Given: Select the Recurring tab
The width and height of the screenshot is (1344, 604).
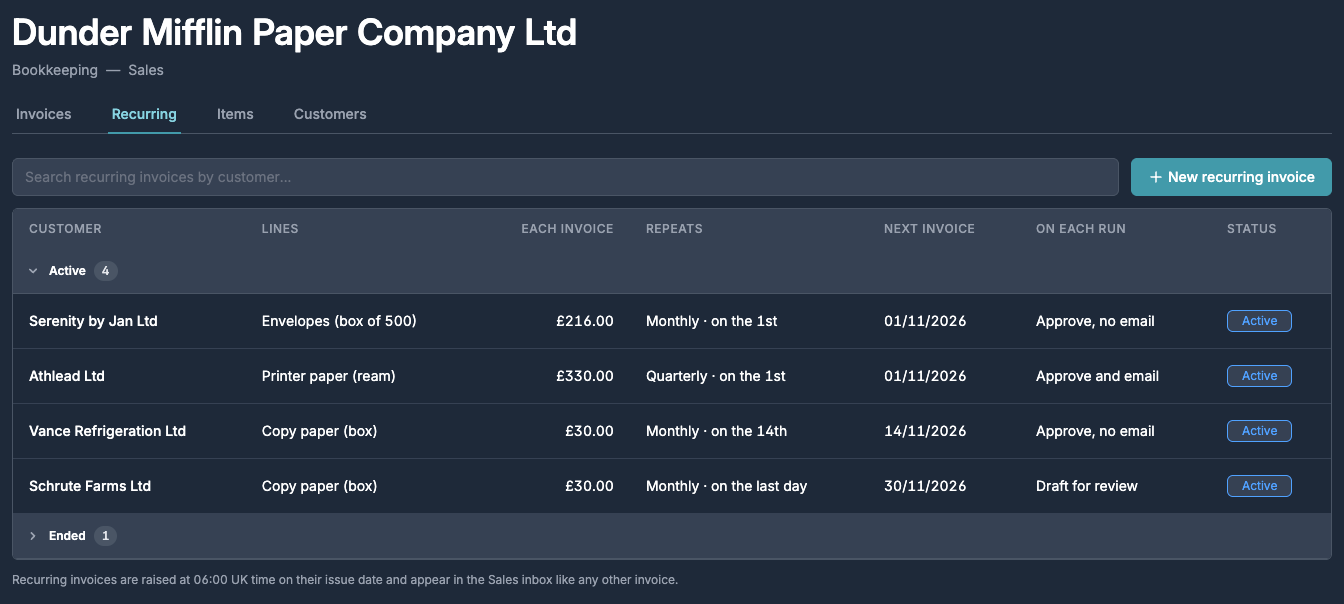Looking at the screenshot, I should [144, 114].
